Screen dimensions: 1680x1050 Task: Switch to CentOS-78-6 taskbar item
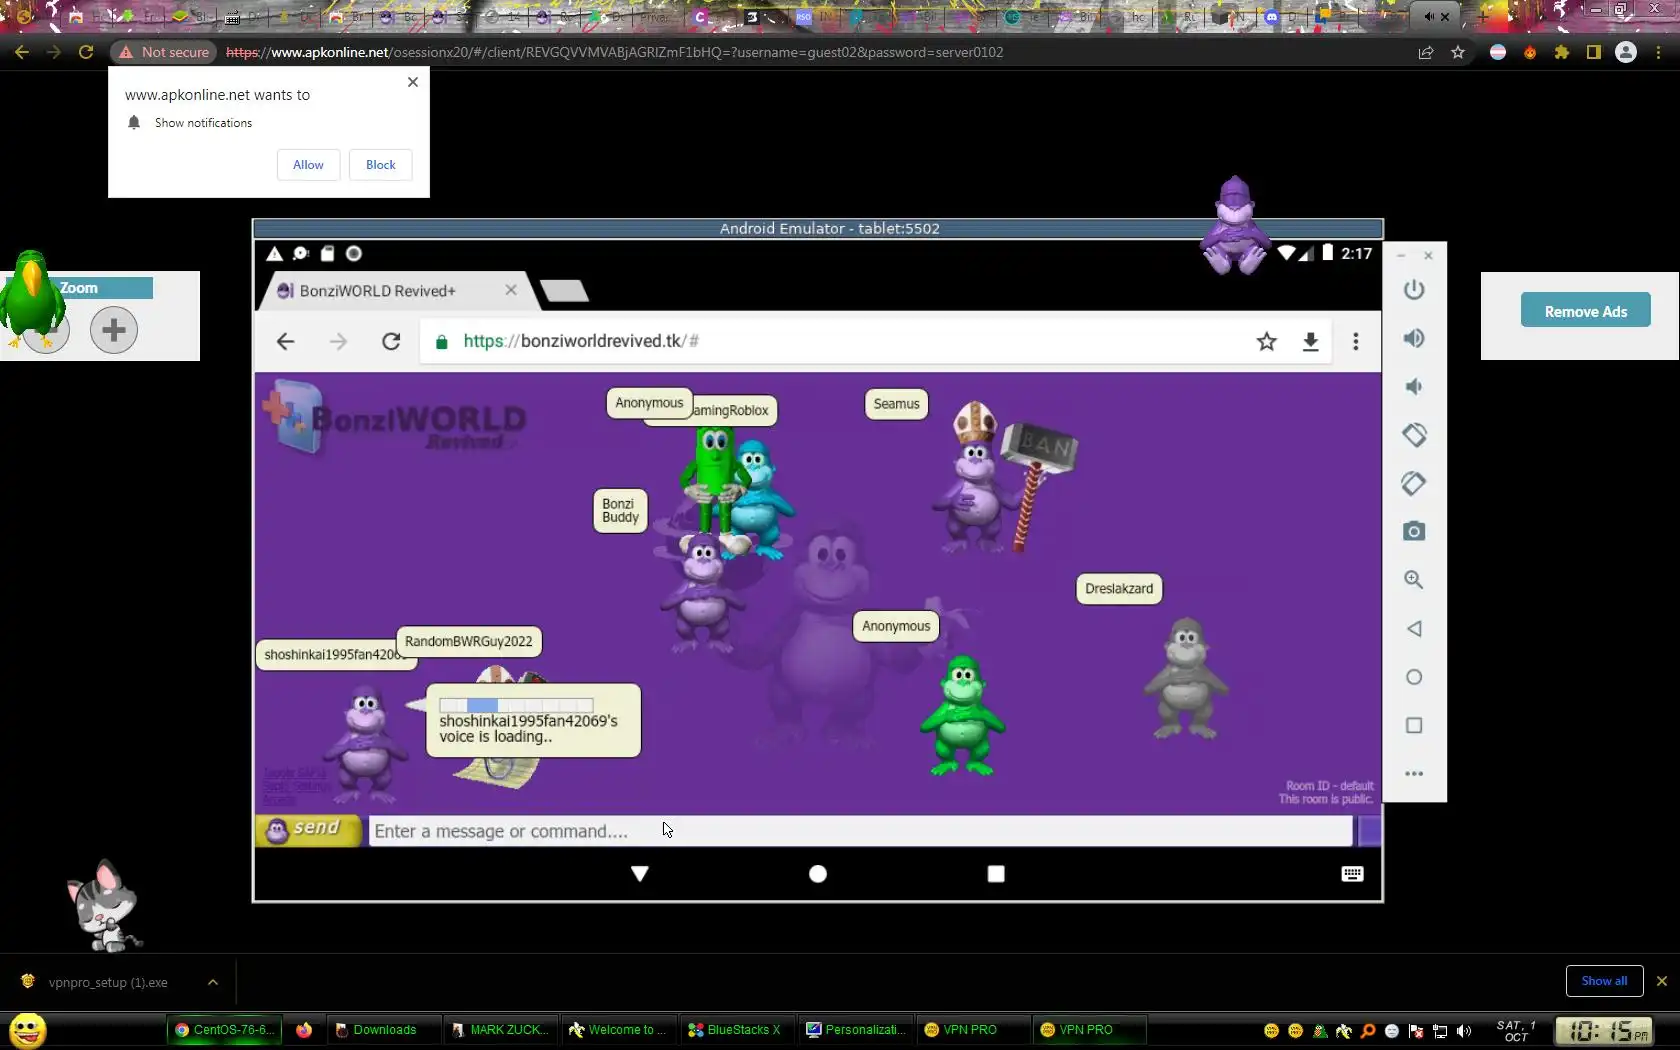pyautogui.click(x=224, y=1030)
